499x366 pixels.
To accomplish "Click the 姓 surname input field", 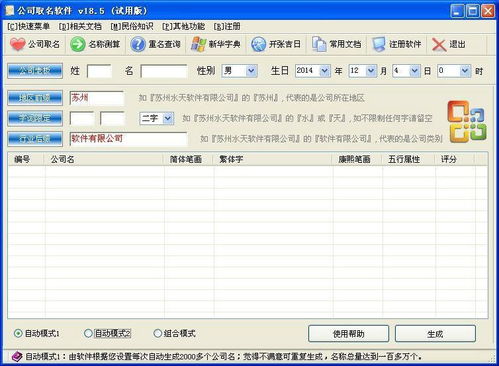I will [x=99, y=71].
